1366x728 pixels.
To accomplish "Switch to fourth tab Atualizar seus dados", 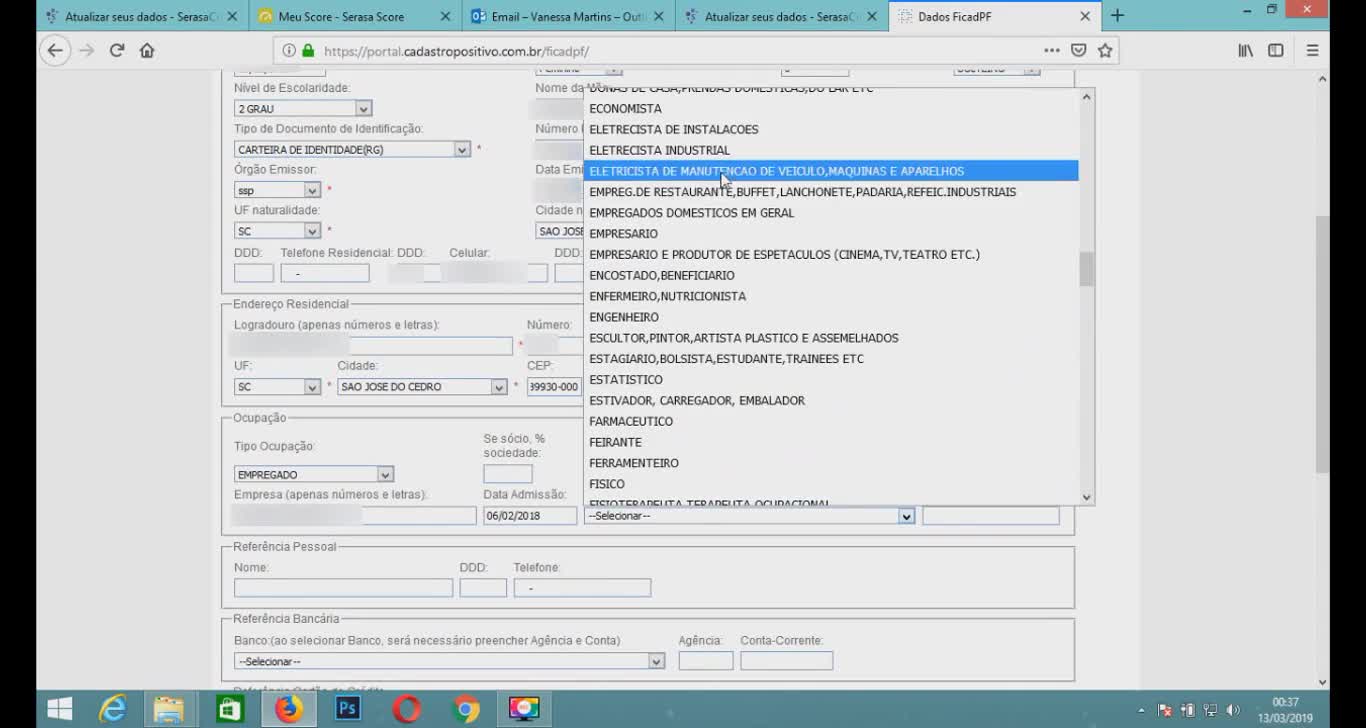I will coord(782,16).
